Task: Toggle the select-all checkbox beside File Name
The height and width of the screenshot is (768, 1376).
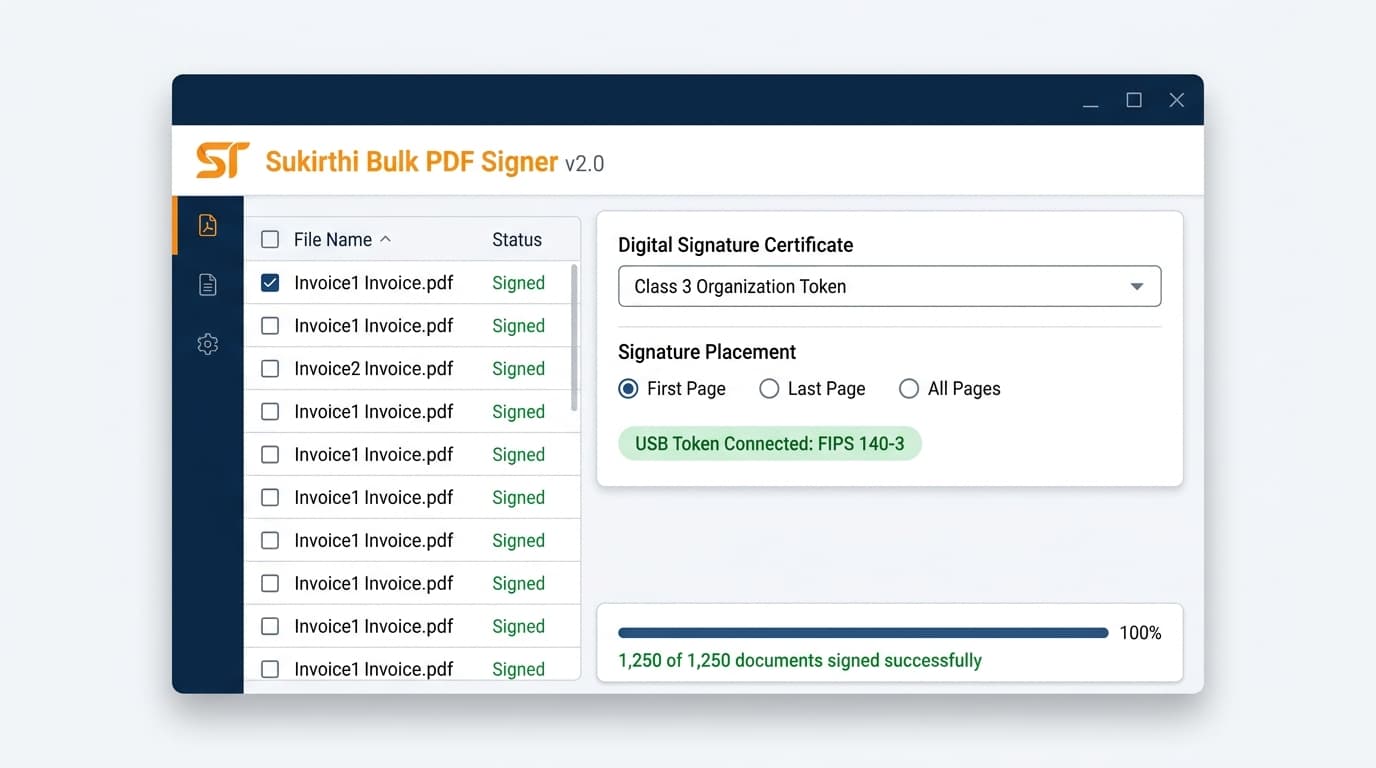Action: [270, 240]
